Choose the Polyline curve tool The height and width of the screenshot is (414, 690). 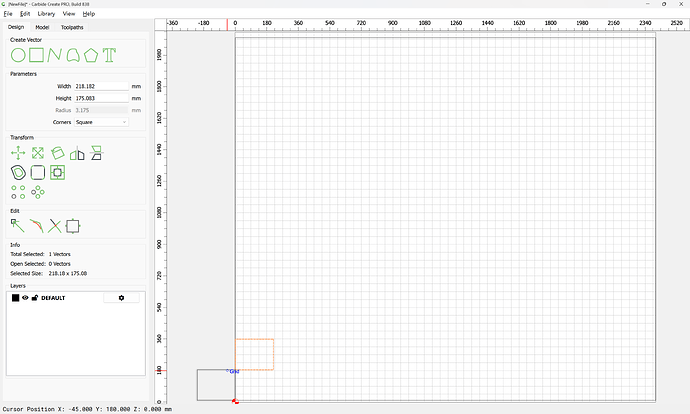55,54
